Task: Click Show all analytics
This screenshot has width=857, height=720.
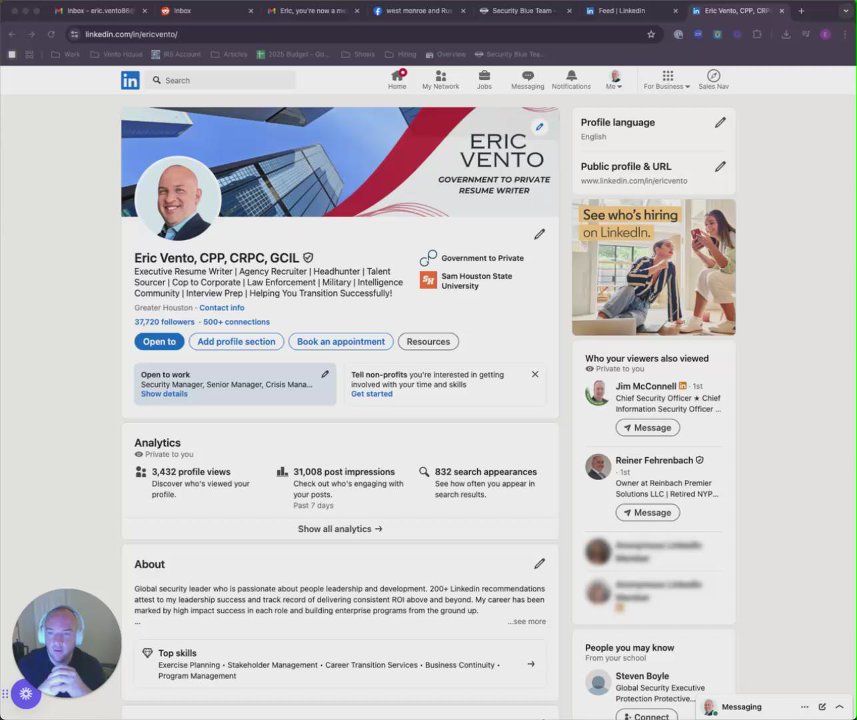Action: pos(340,529)
